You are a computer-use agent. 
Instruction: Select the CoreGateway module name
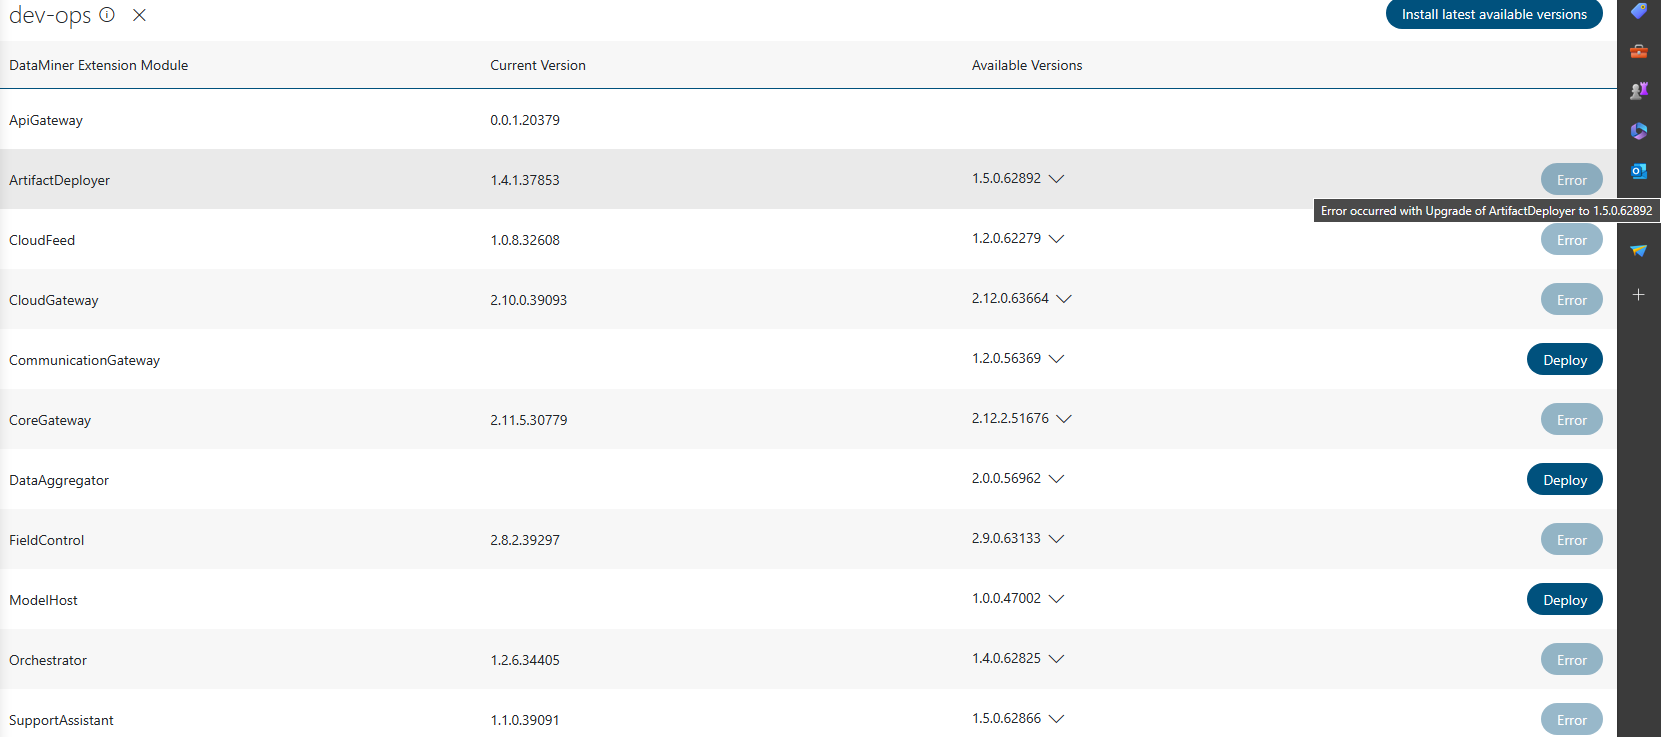pos(50,420)
